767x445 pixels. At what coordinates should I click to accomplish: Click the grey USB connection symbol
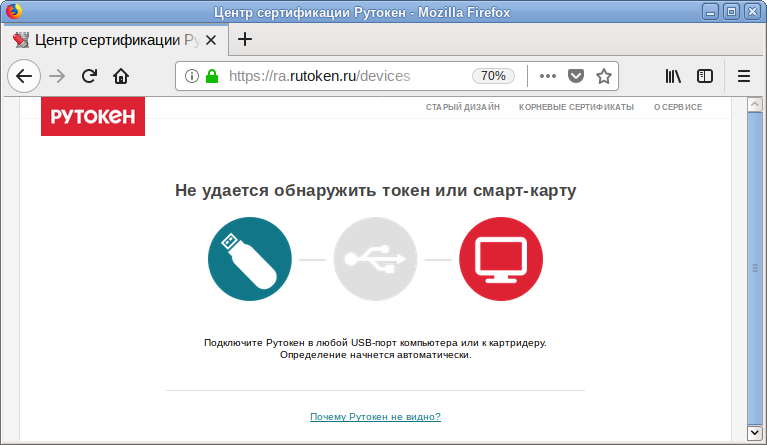(x=375, y=259)
